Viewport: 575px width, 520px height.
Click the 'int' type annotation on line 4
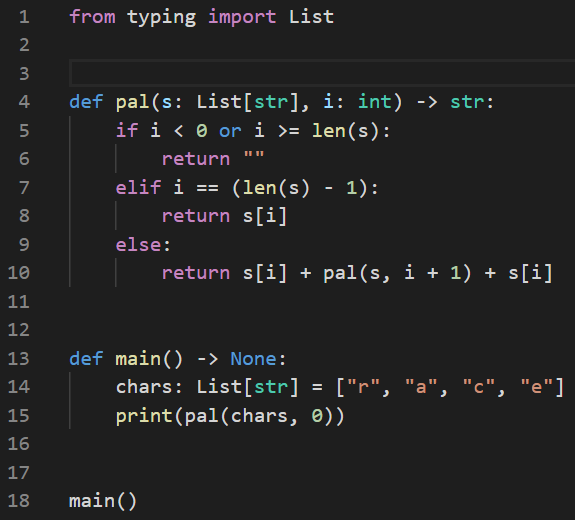374,102
